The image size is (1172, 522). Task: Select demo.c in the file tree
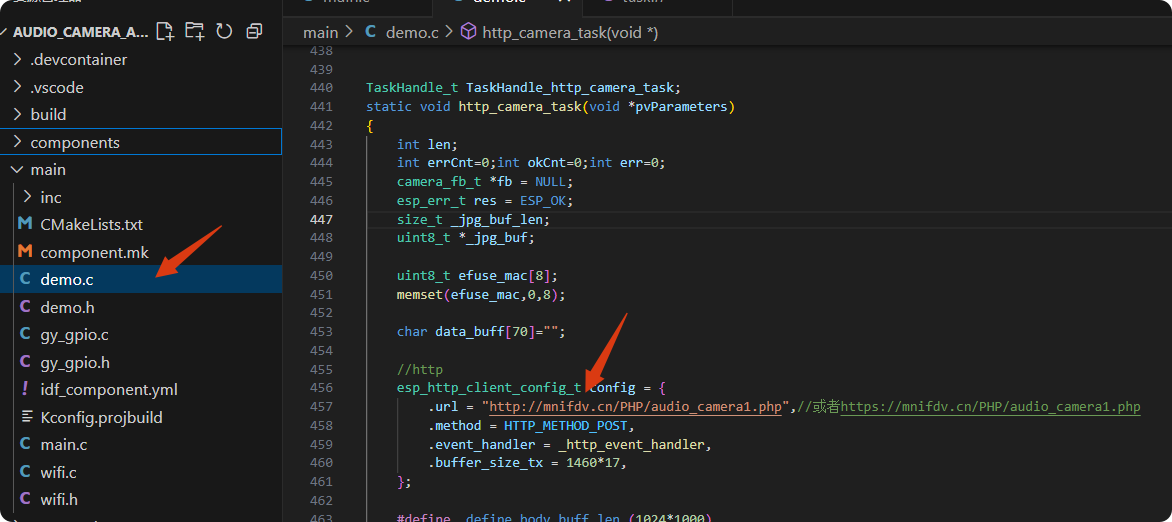click(141, 280)
